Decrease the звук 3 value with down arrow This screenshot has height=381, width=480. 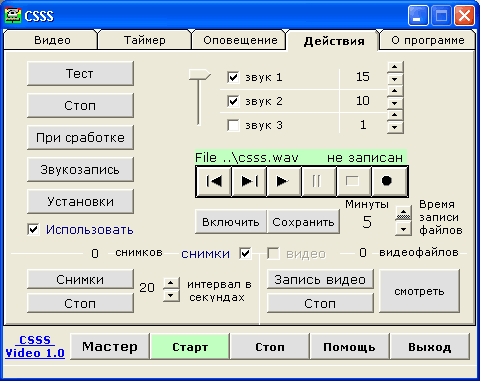click(395, 127)
